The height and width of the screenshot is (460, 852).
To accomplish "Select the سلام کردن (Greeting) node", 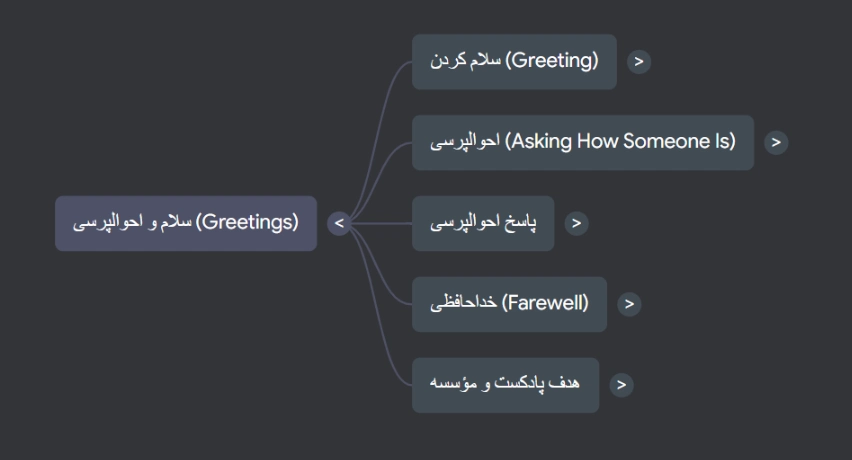I will coord(514,61).
